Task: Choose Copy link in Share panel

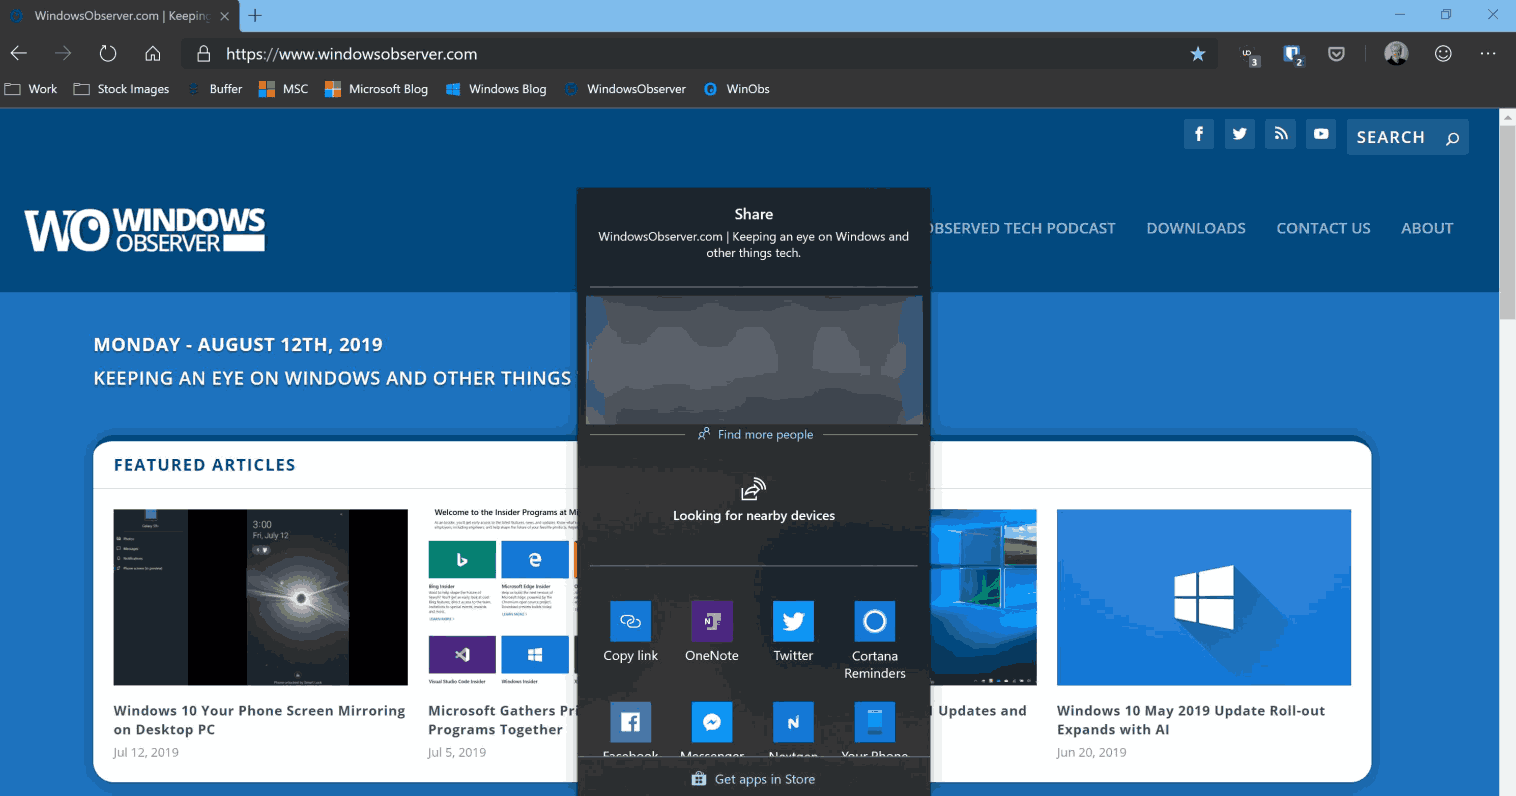Action: (x=630, y=632)
